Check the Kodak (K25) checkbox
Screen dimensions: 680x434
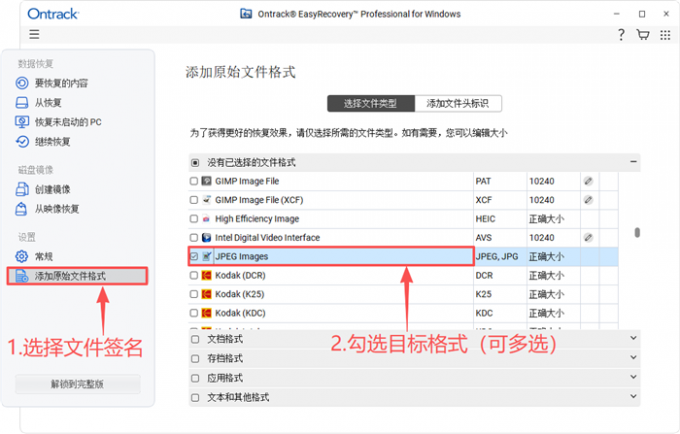[194, 294]
